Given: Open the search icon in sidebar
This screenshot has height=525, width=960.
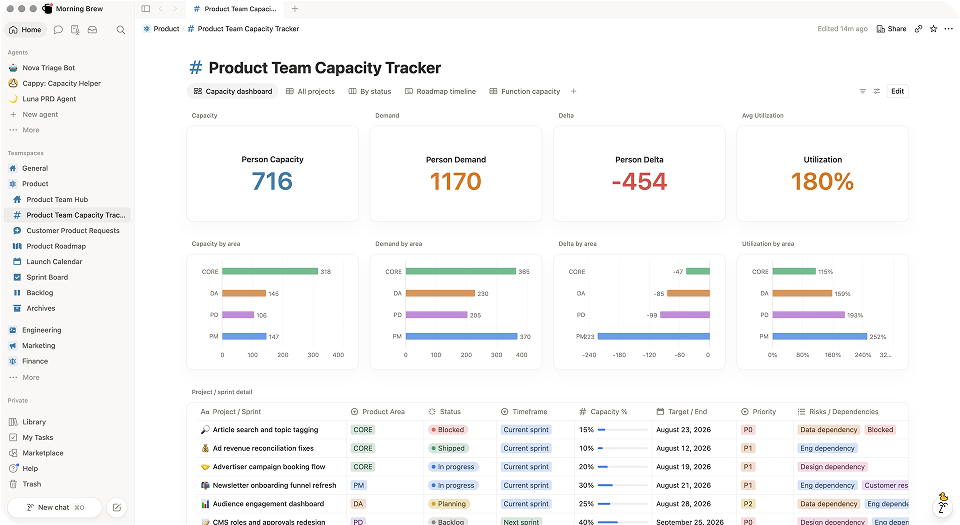Looking at the screenshot, I should [x=121, y=29].
